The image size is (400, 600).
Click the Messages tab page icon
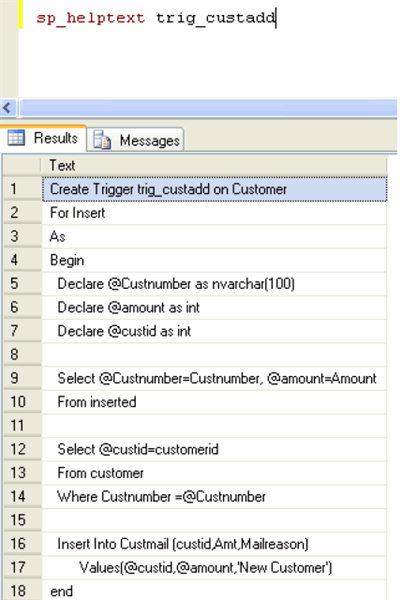pyautogui.click(x=102, y=140)
